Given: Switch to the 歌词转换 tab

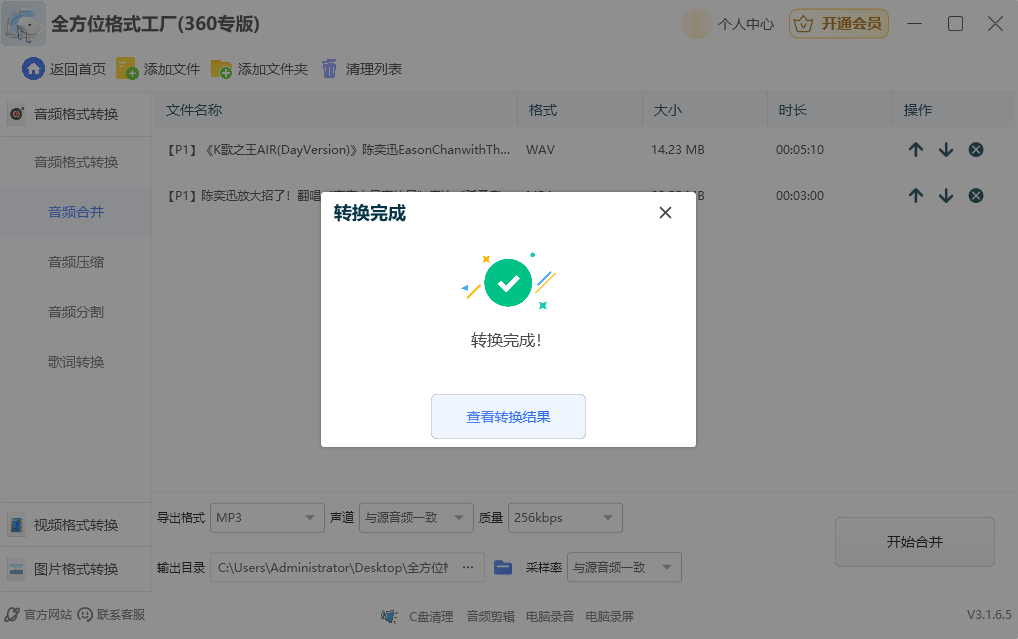Looking at the screenshot, I should [x=75, y=361].
